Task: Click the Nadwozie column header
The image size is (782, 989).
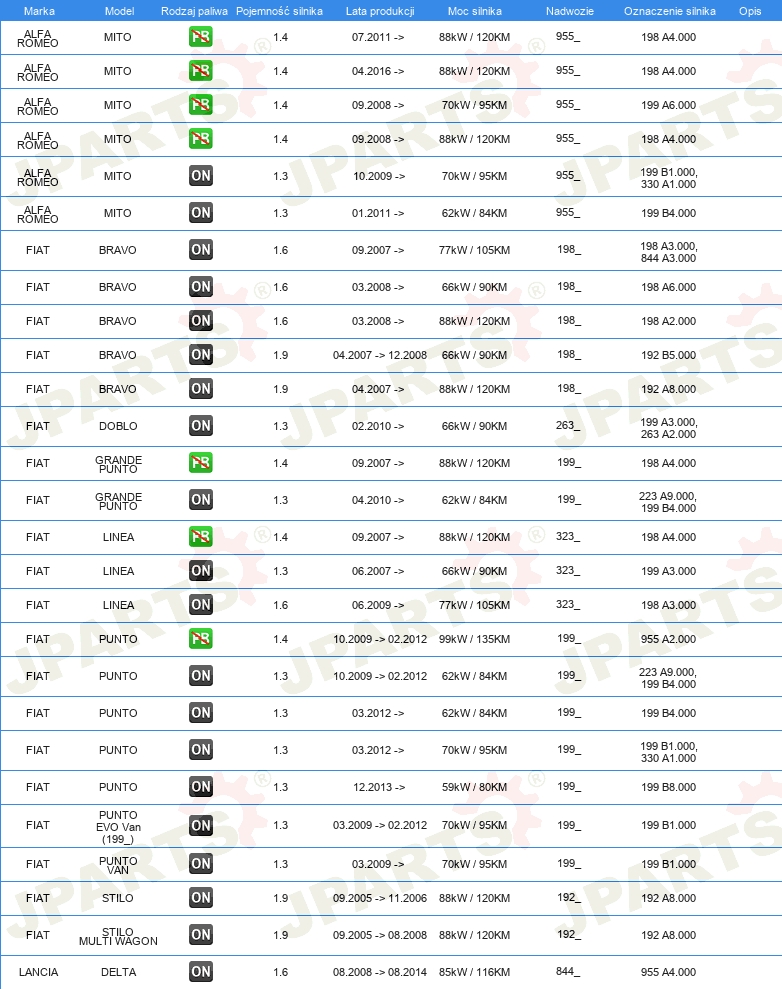Action: click(569, 11)
